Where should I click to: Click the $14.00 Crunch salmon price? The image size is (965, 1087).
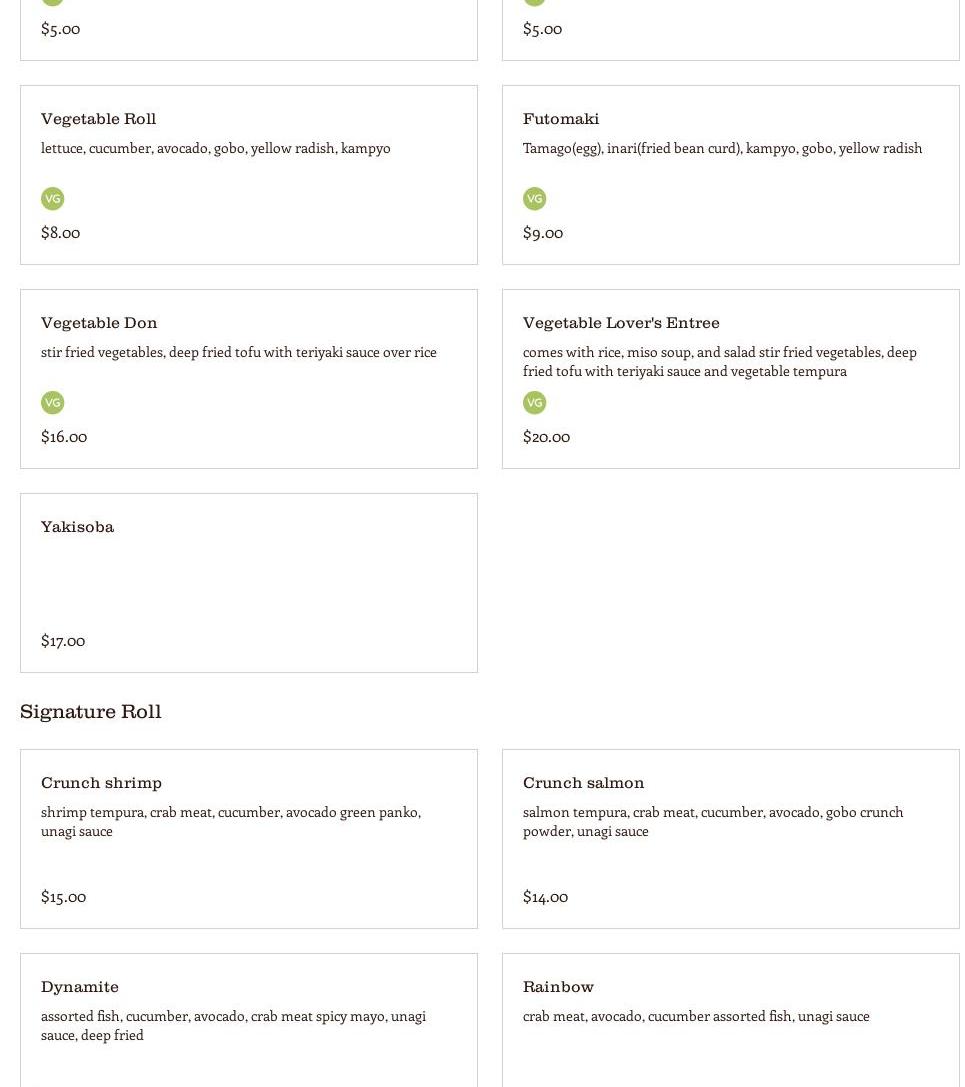(x=546, y=897)
